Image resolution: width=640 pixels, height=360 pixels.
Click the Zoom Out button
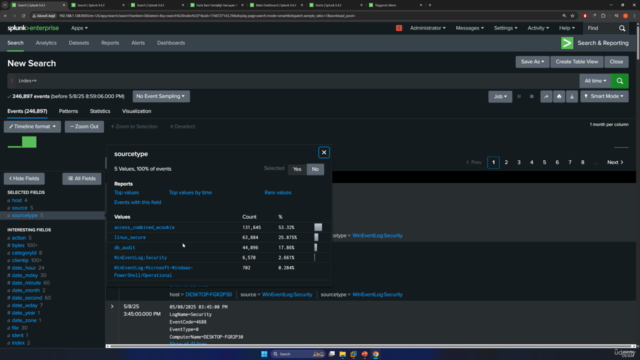pyautogui.click(x=84, y=127)
